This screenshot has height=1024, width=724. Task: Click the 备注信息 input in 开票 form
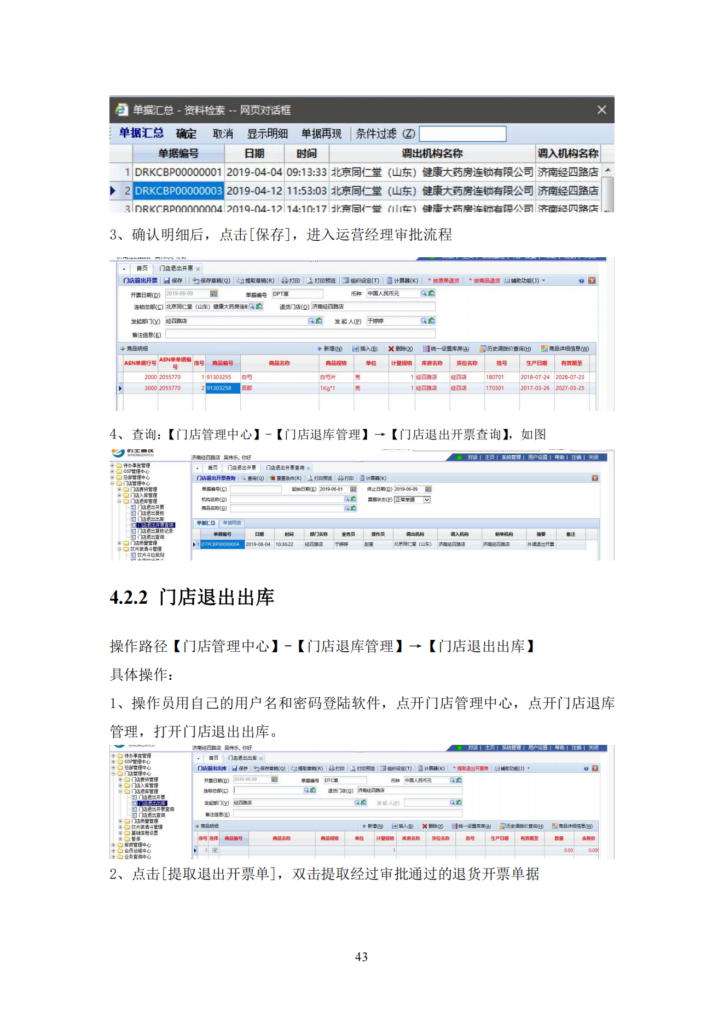[300, 334]
